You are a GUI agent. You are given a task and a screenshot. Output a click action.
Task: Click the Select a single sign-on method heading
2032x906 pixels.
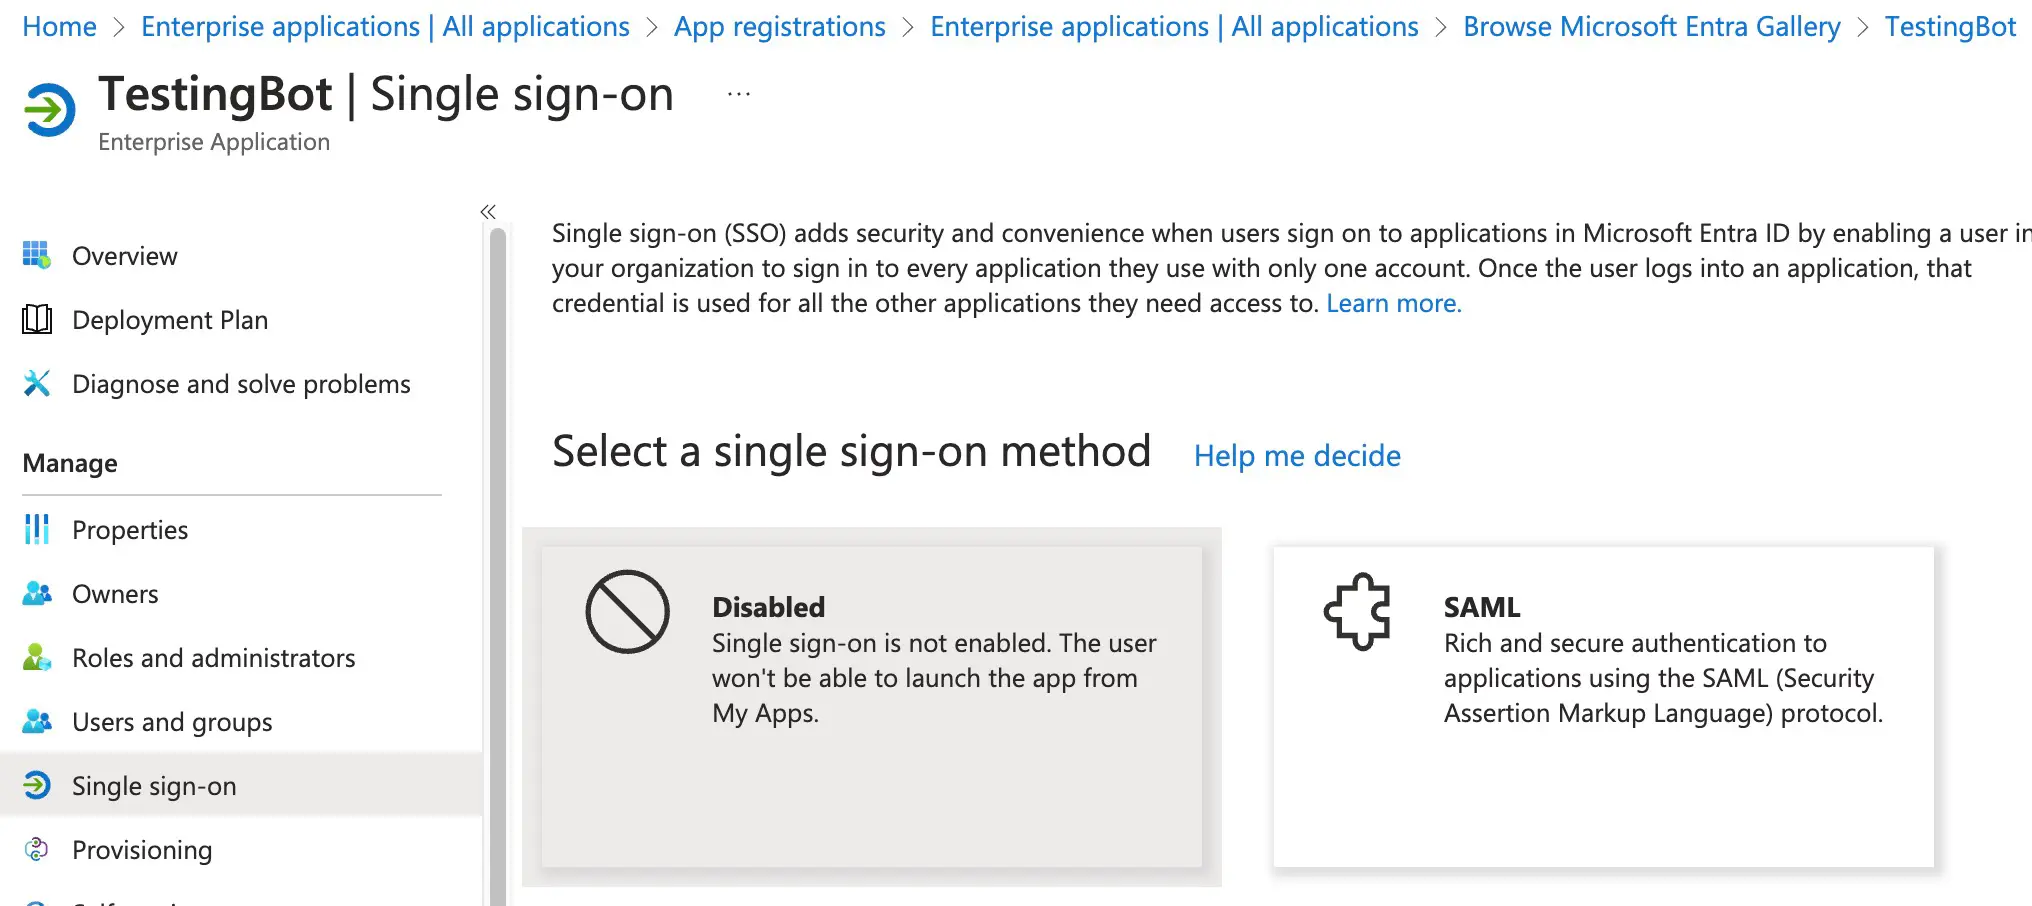(x=851, y=451)
